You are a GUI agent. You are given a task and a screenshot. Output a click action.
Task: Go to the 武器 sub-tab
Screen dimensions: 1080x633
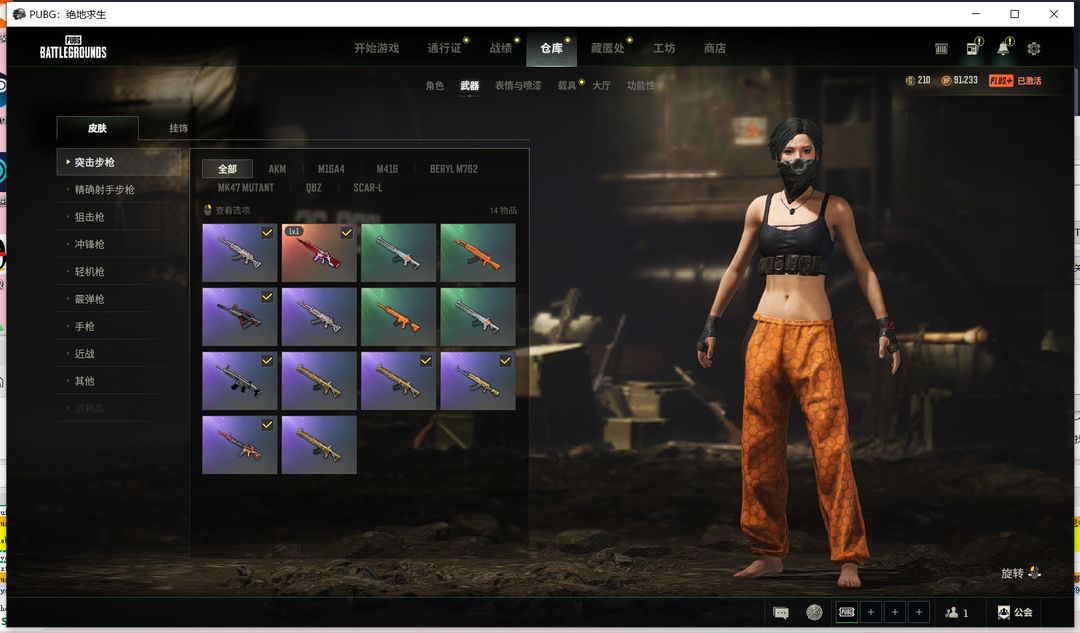coord(470,85)
